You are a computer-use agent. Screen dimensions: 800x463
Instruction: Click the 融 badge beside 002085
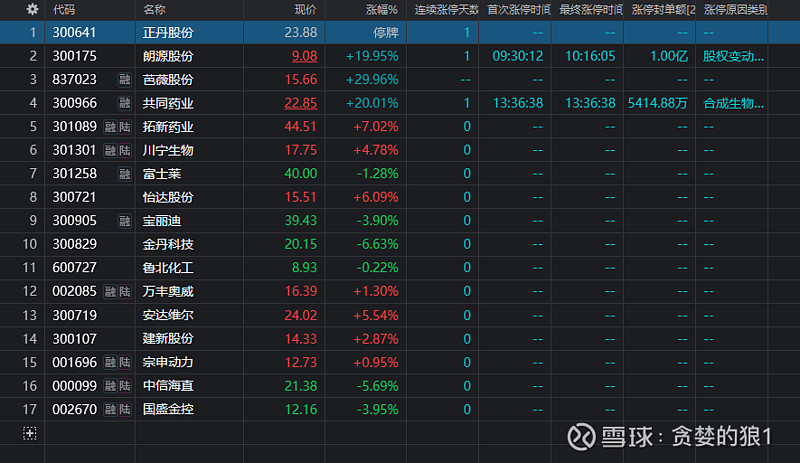click(110, 291)
